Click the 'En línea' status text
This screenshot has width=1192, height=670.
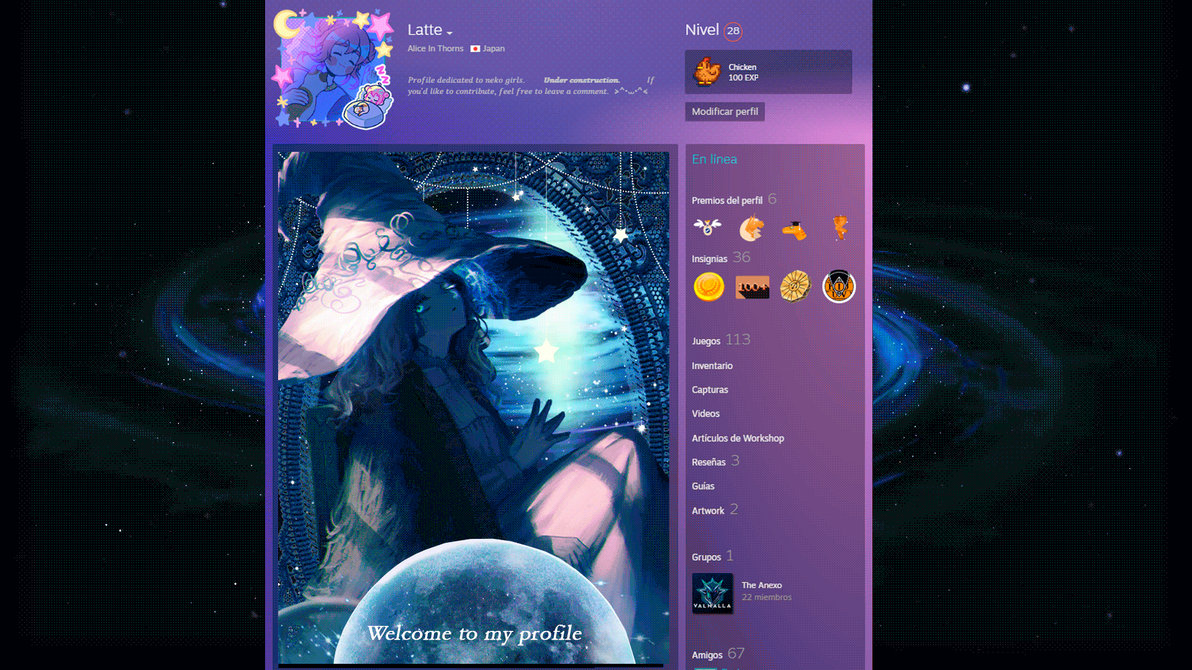715,159
